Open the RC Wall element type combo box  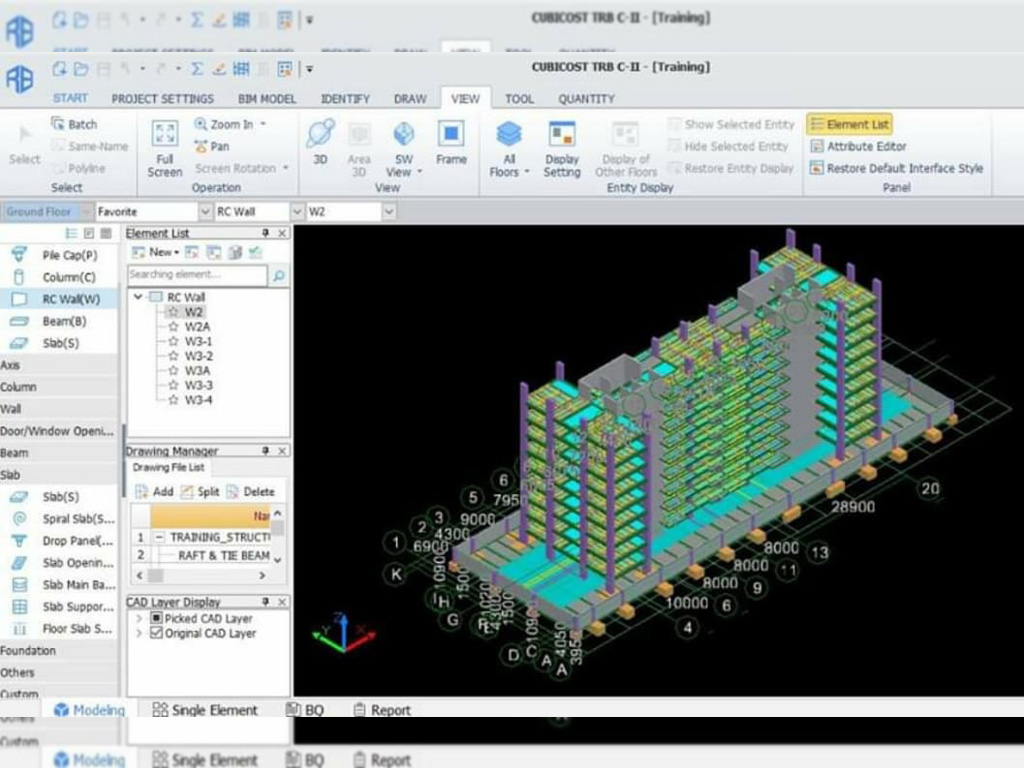pos(259,212)
